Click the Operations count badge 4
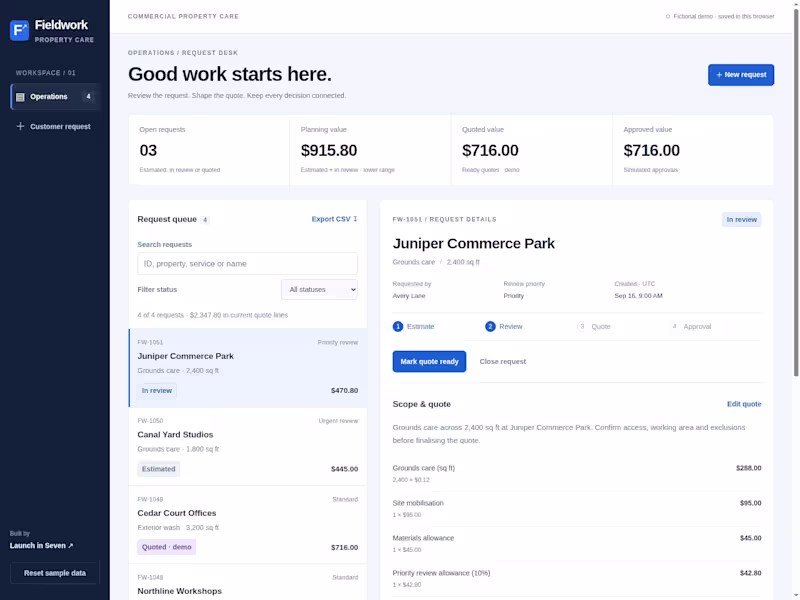The height and width of the screenshot is (600, 800). click(88, 96)
